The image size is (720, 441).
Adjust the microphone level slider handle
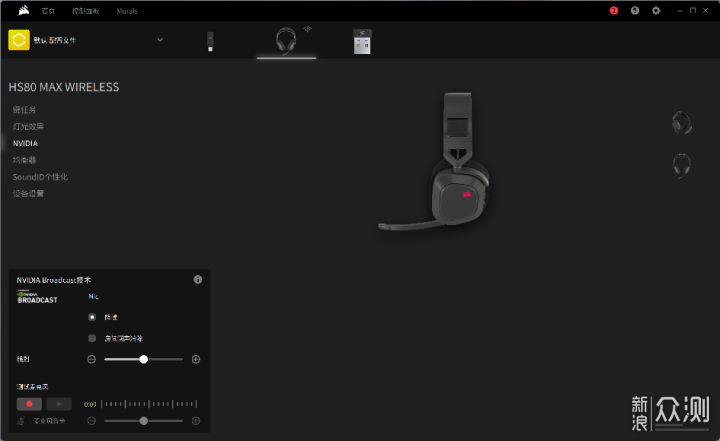(x=144, y=421)
